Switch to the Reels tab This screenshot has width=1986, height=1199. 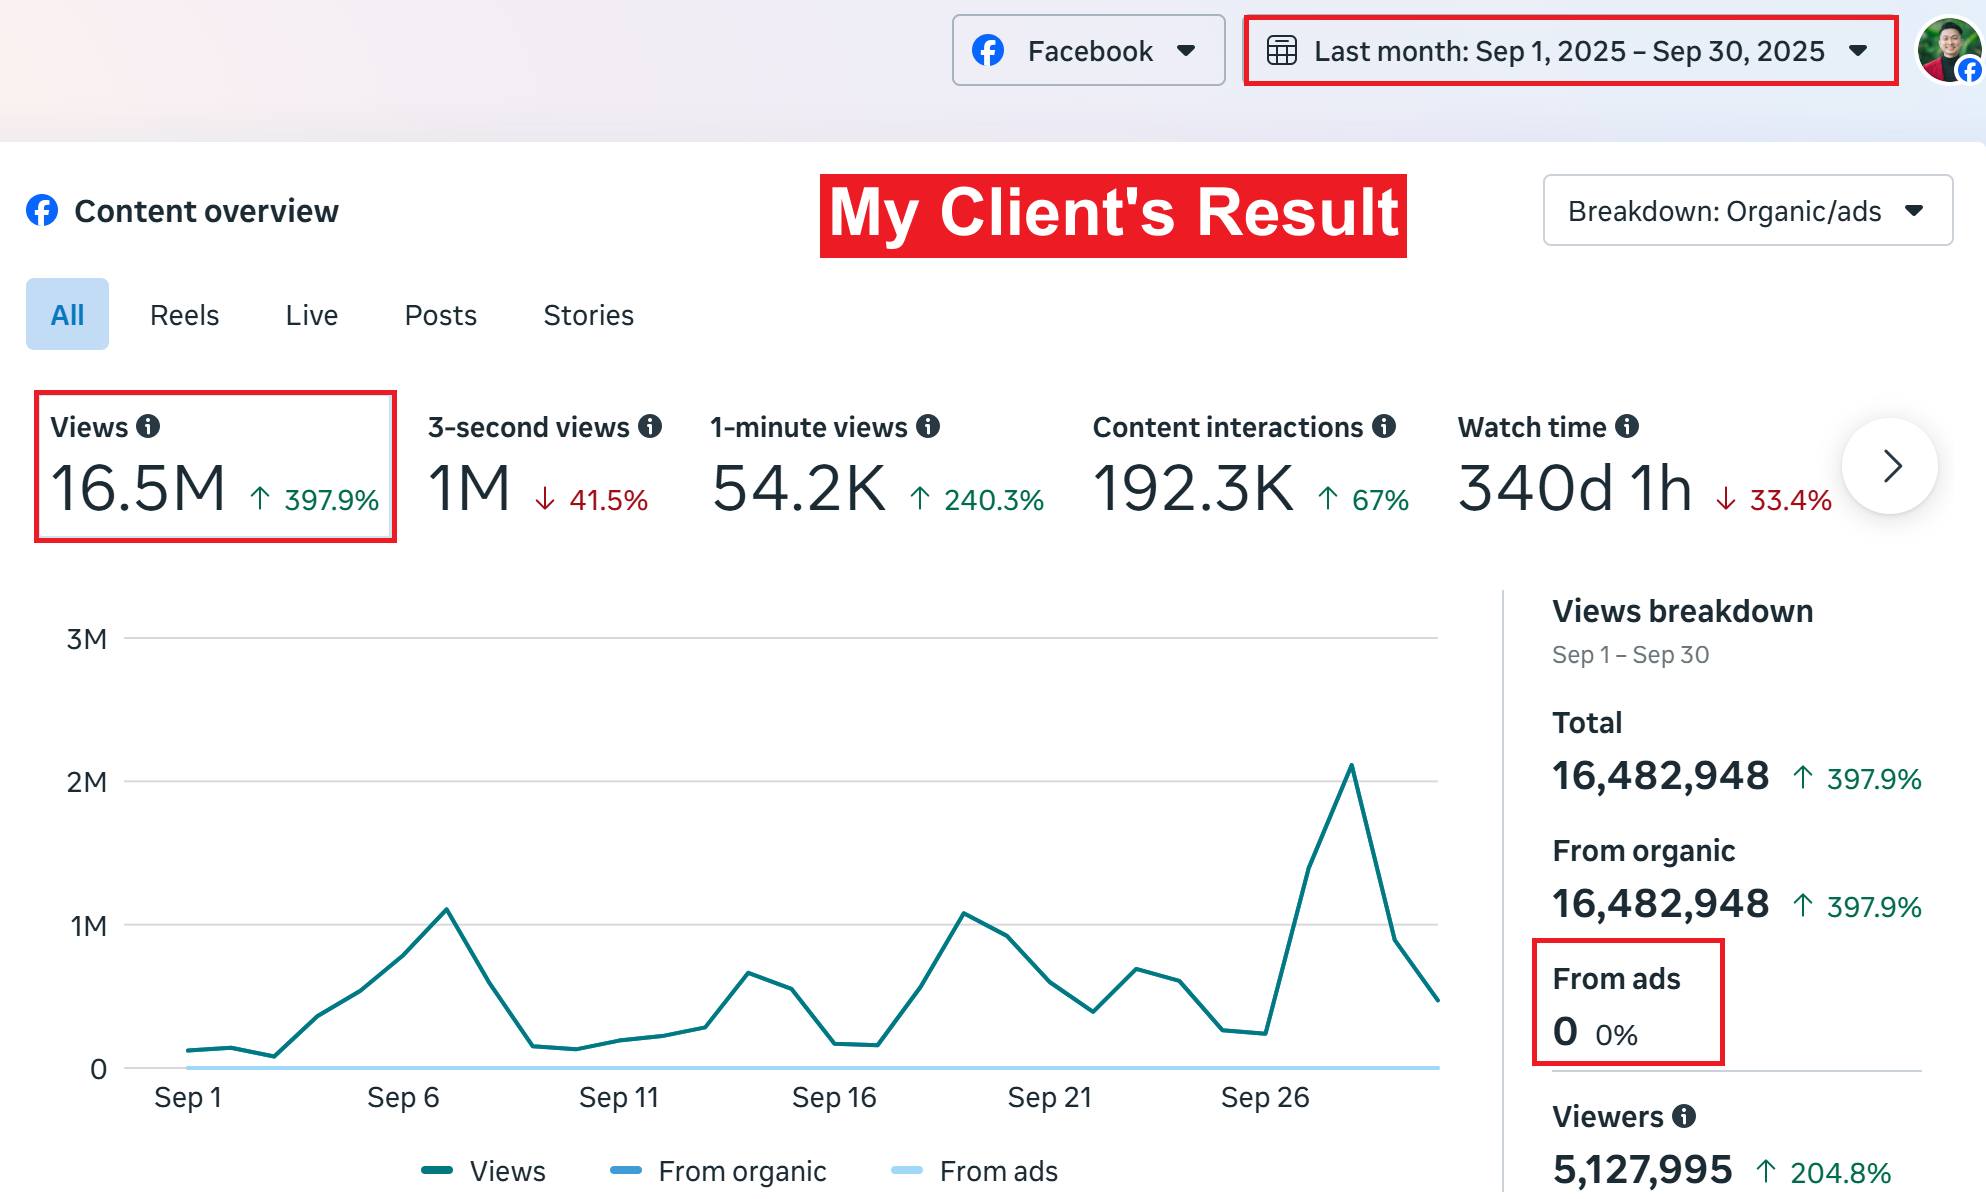[x=184, y=315]
